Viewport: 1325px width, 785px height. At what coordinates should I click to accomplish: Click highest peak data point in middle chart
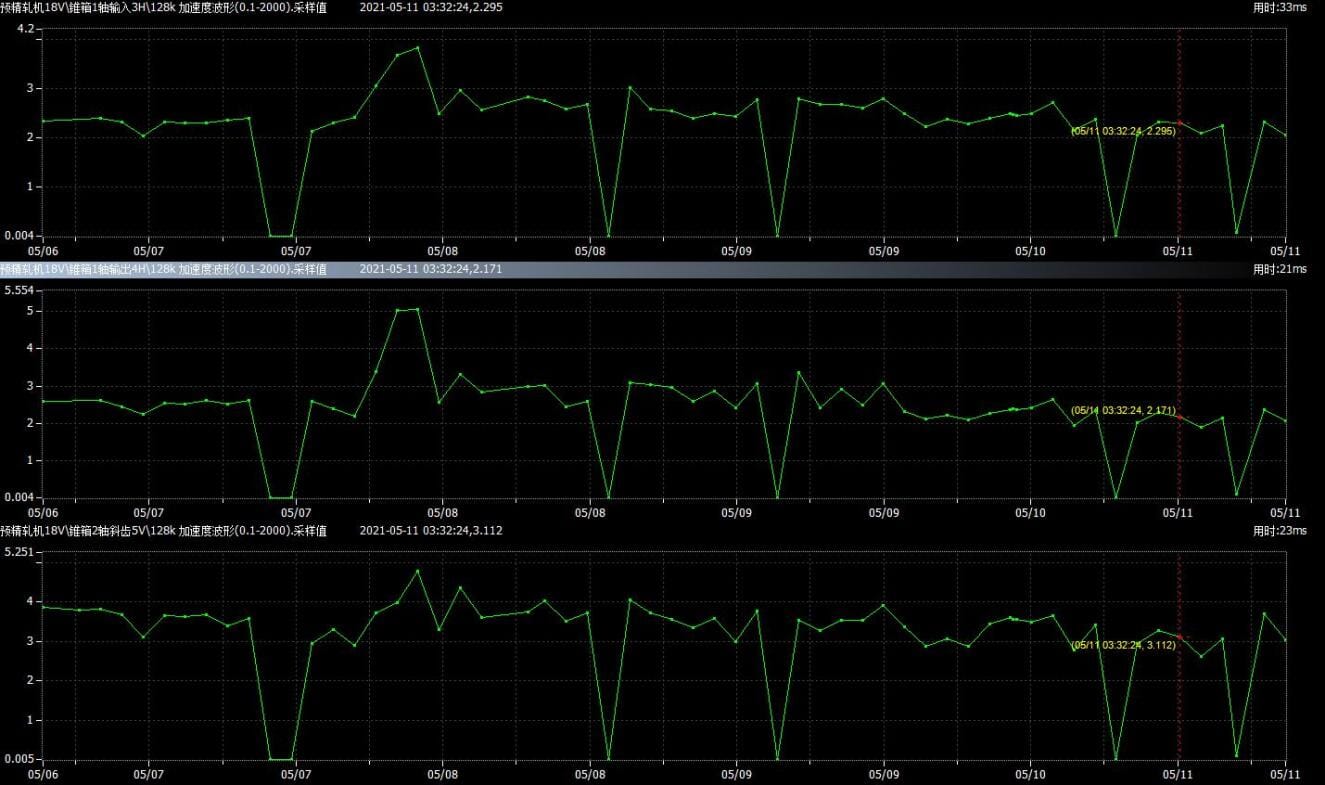tap(418, 309)
